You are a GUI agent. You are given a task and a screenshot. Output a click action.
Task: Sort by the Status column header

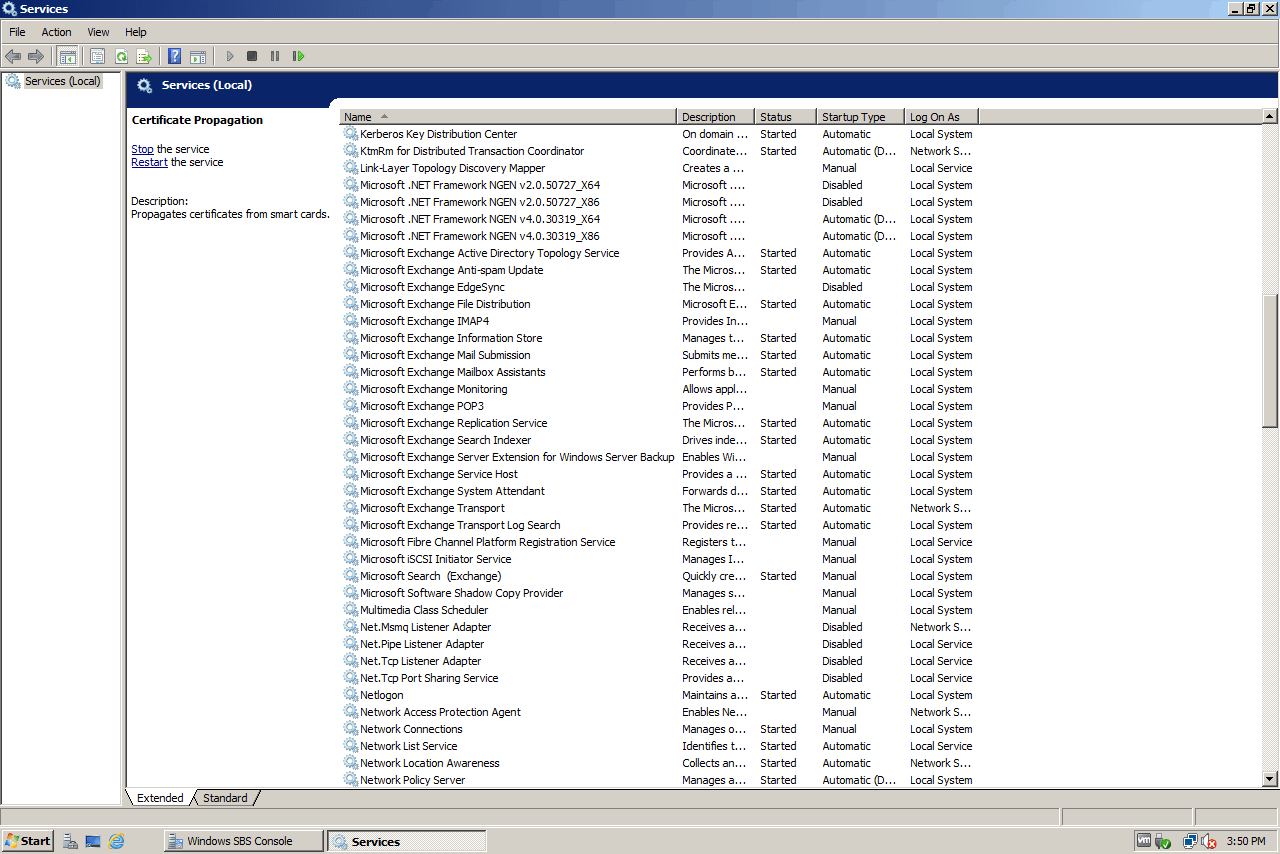785,117
